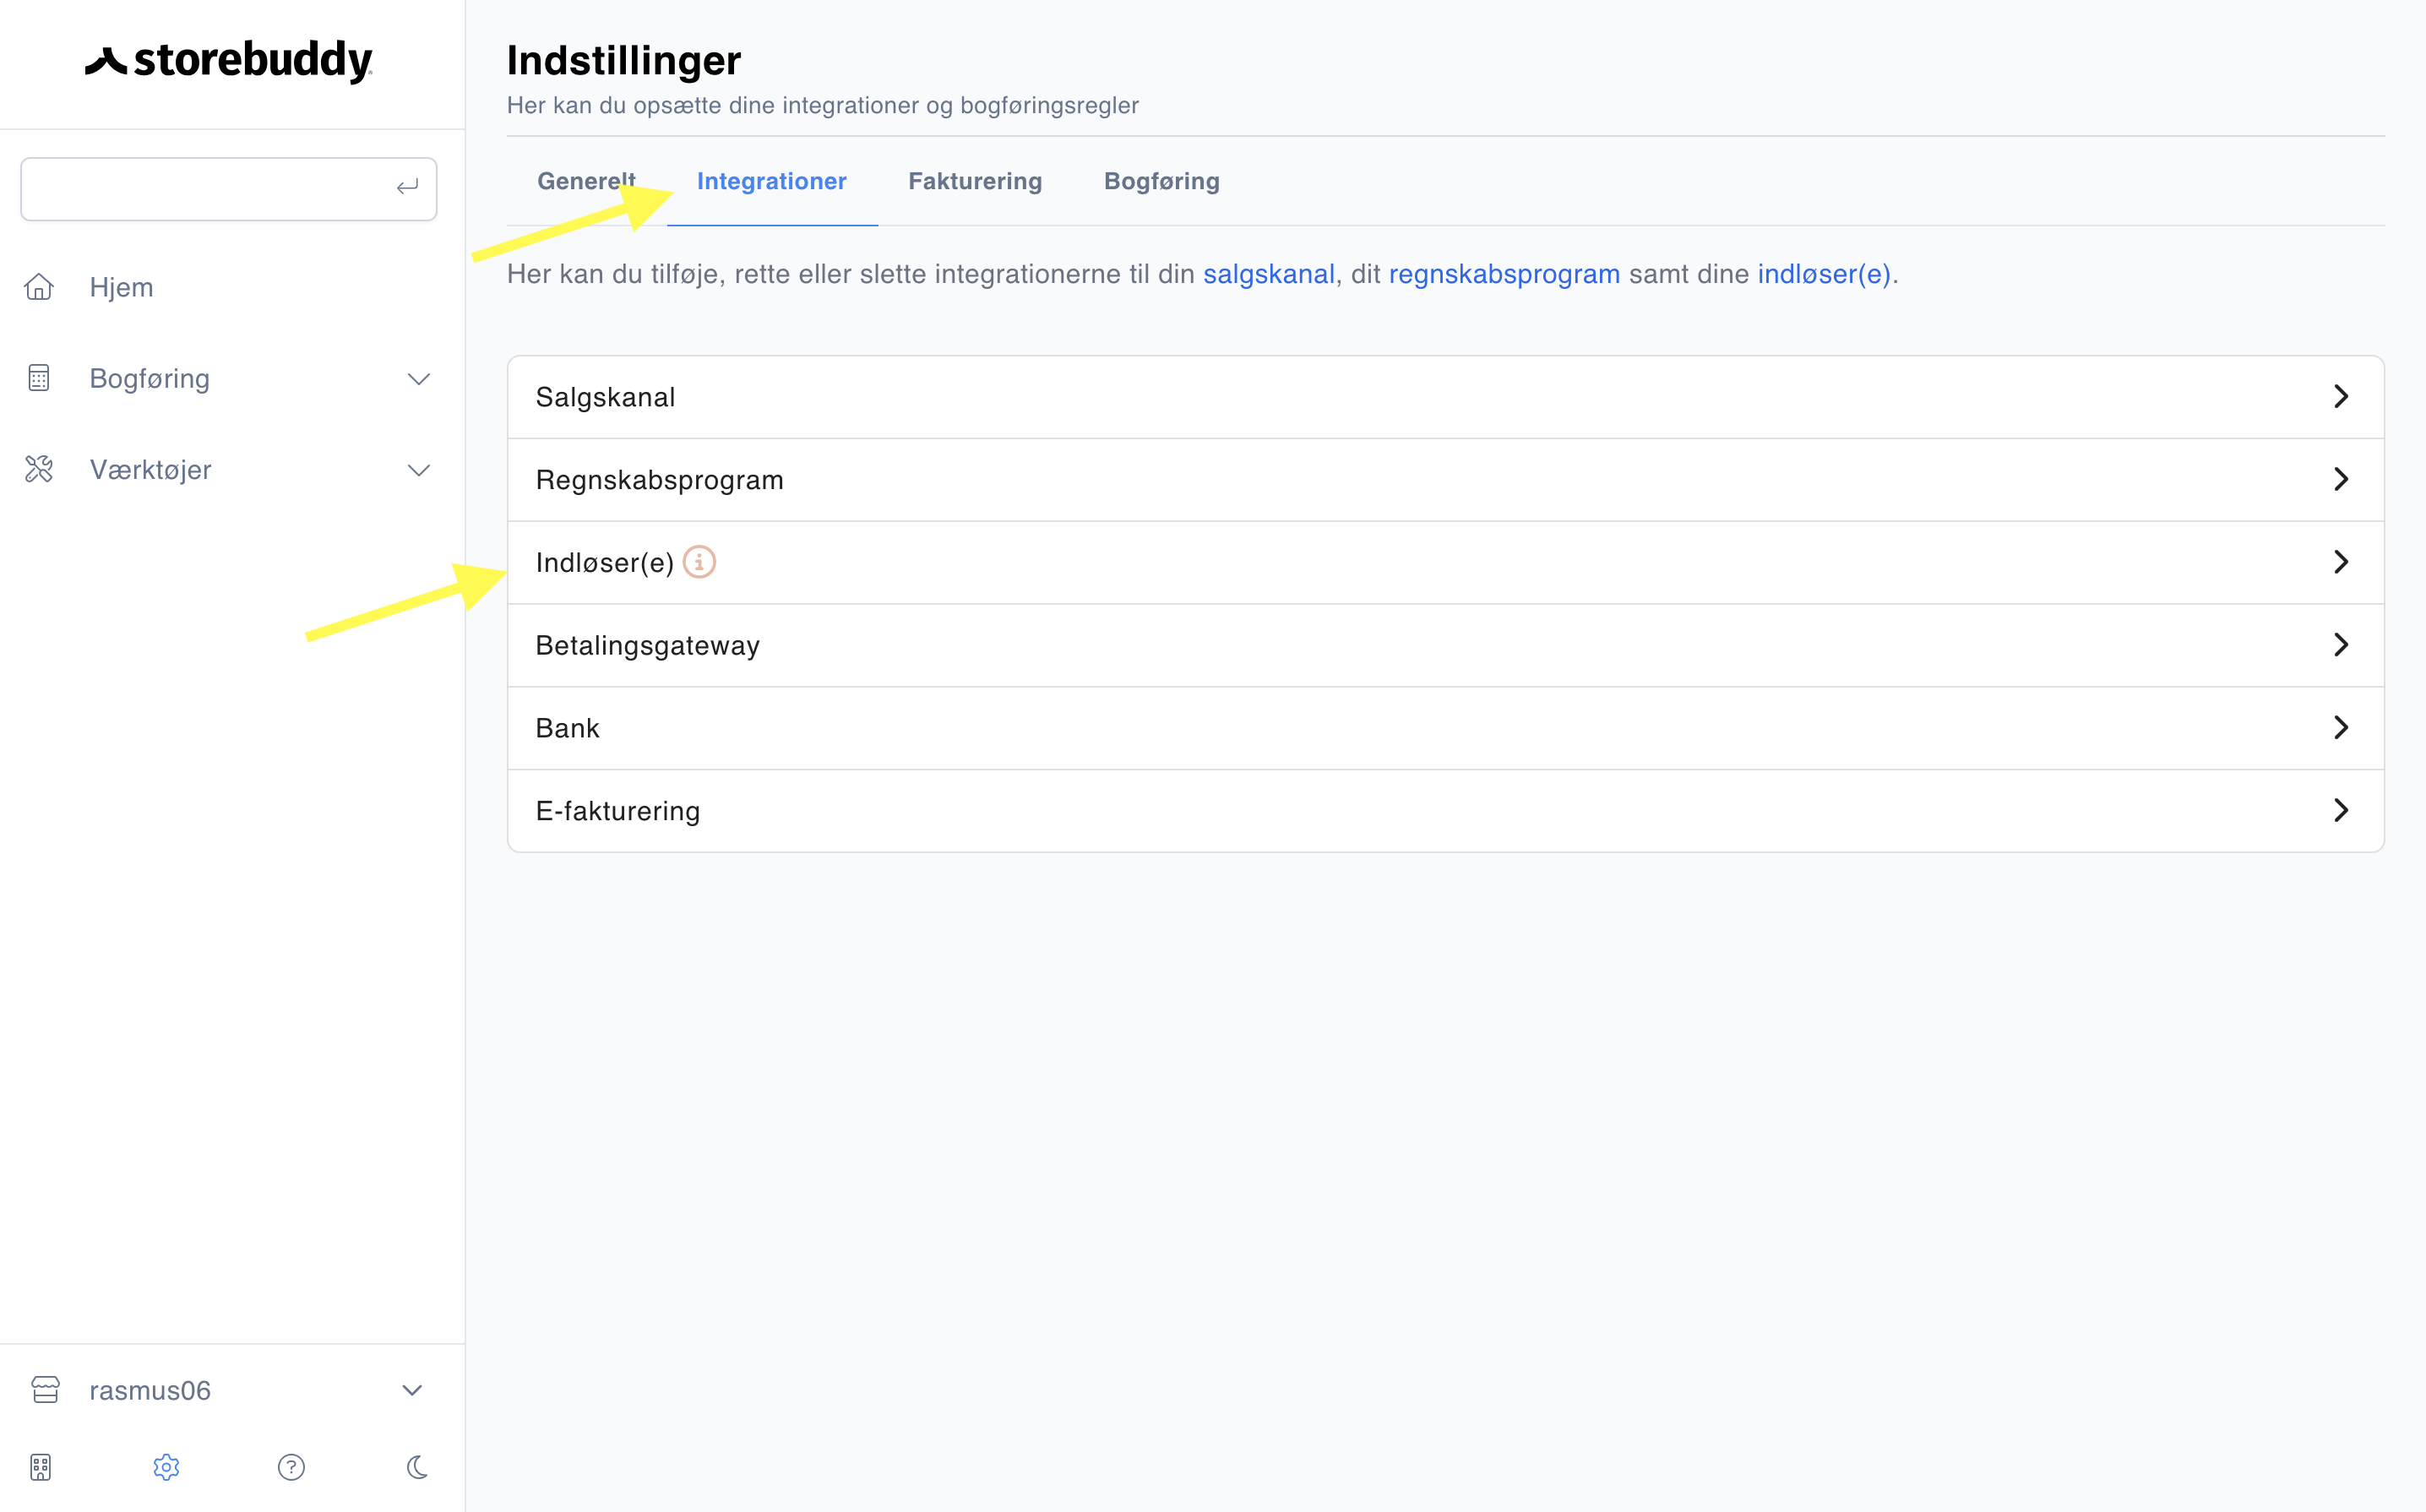Open help via the question mark icon
The width and height of the screenshot is (2426, 1512).
point(291,1467)
